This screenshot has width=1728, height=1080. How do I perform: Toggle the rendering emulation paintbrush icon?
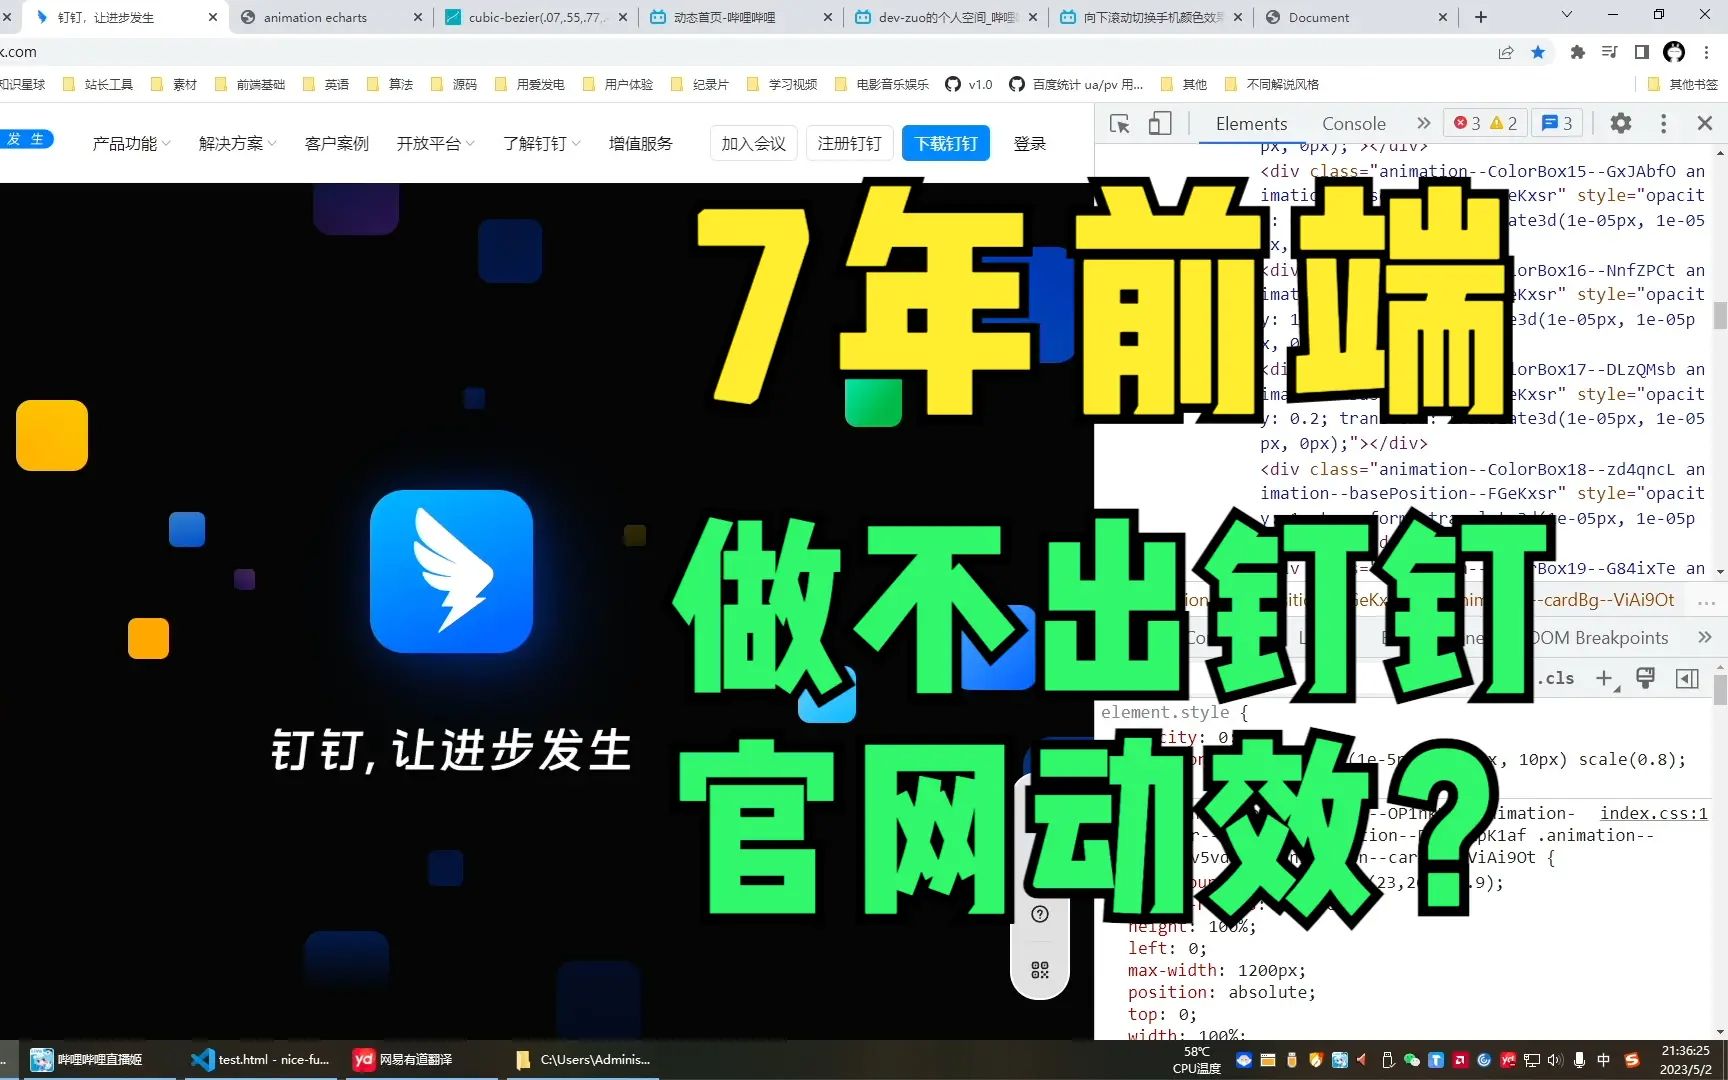click(1645, 678)
